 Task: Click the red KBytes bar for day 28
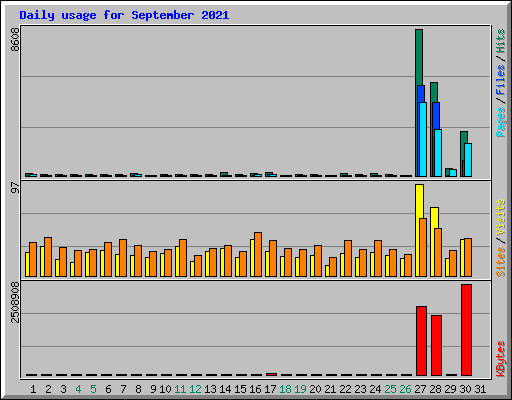pyautogui.click(x=436, y=345)
